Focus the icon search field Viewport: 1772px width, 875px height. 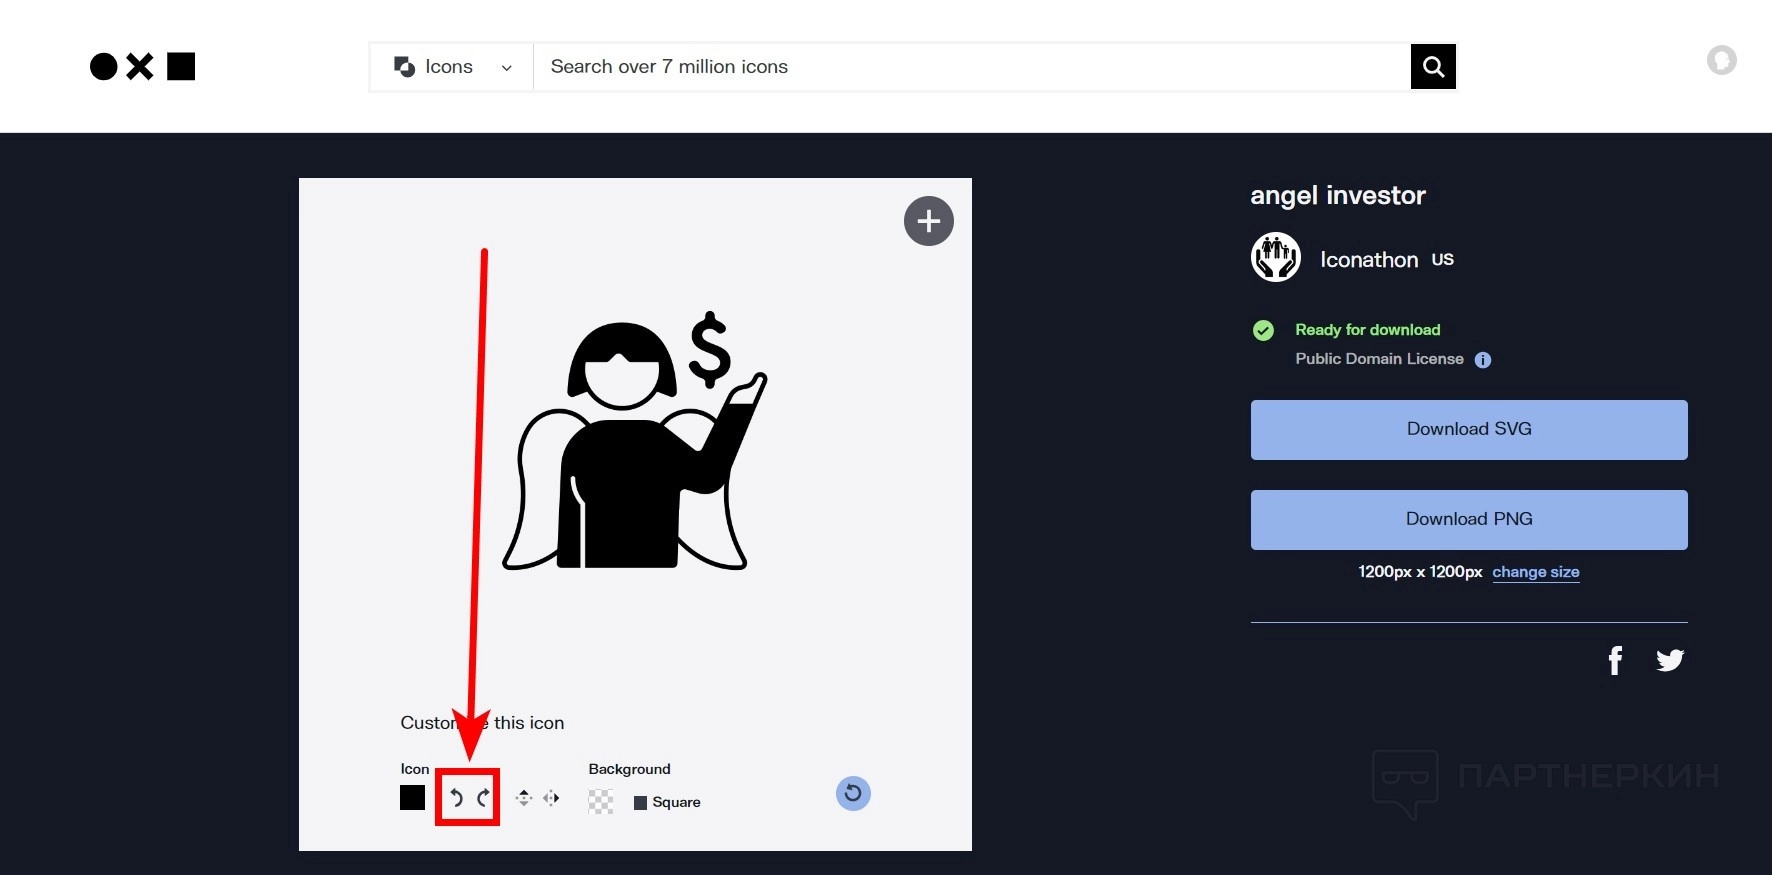972,67
